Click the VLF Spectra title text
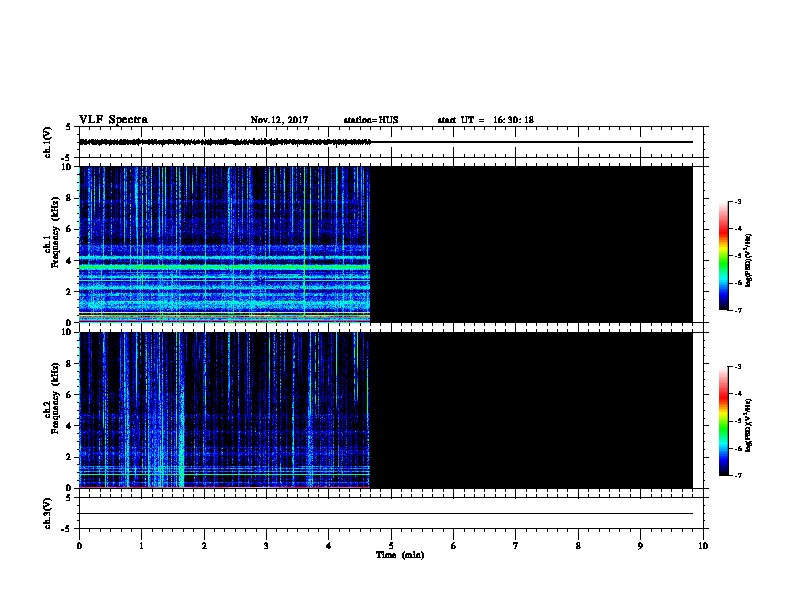Screen dimensions: 792x612 [x=113, y=120]
